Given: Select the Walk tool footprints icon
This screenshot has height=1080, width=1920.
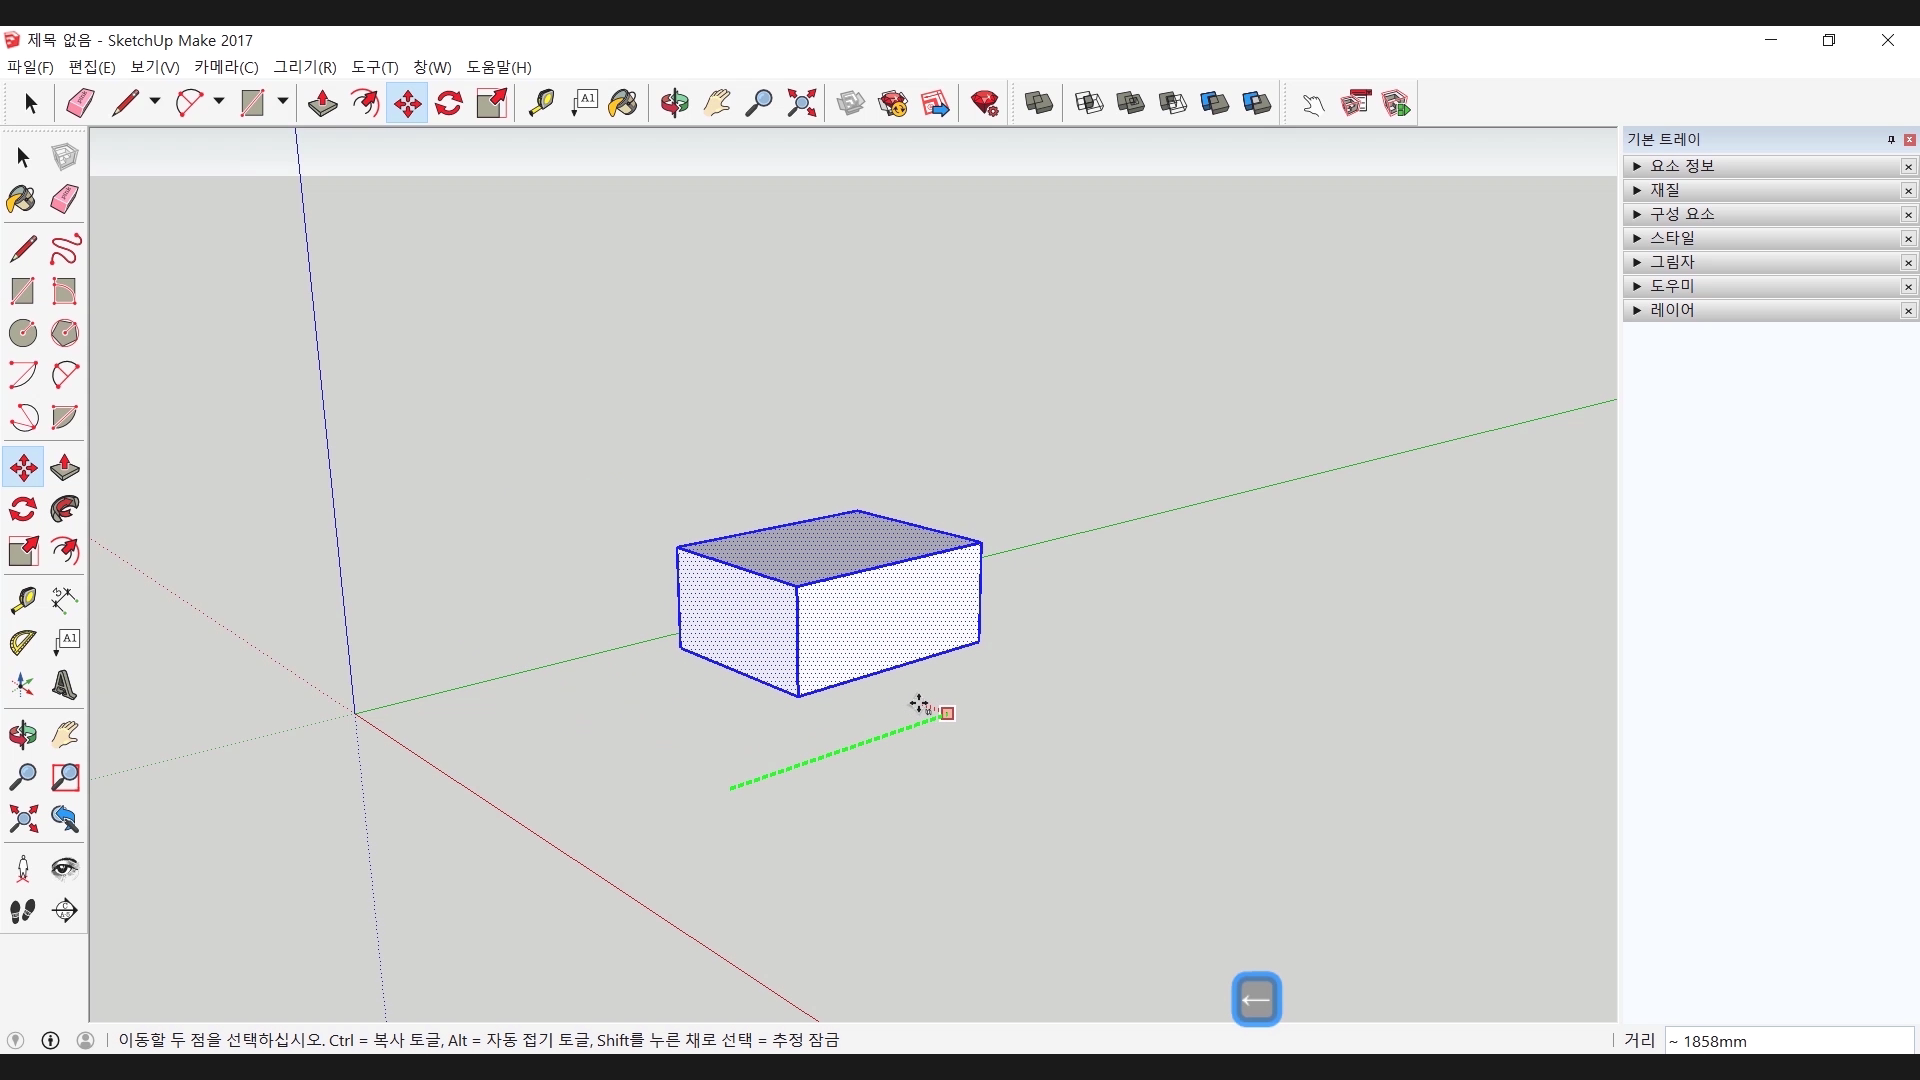Looking at the screenshot, I should tap(23, 911).
